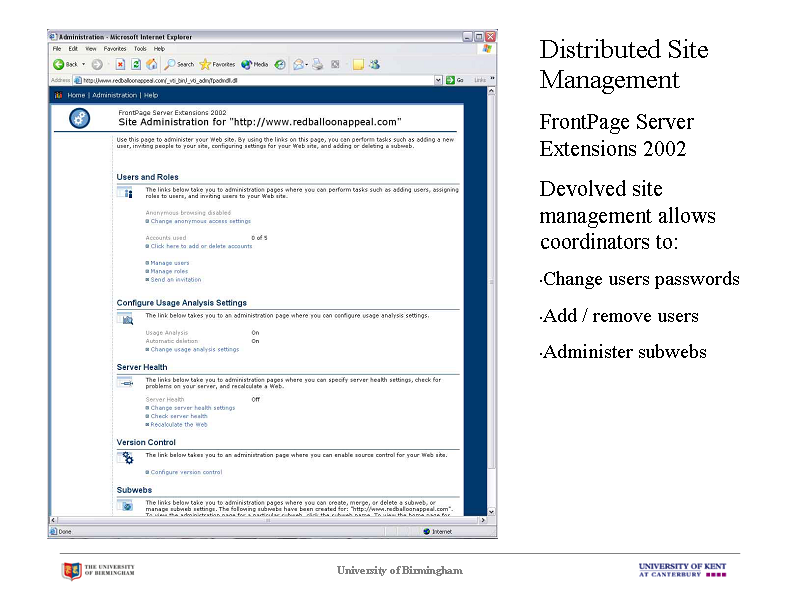Click the "Administer subwebs" slide bullet
The height and width of the screenshot is (600, 800).
click(625, 352)
